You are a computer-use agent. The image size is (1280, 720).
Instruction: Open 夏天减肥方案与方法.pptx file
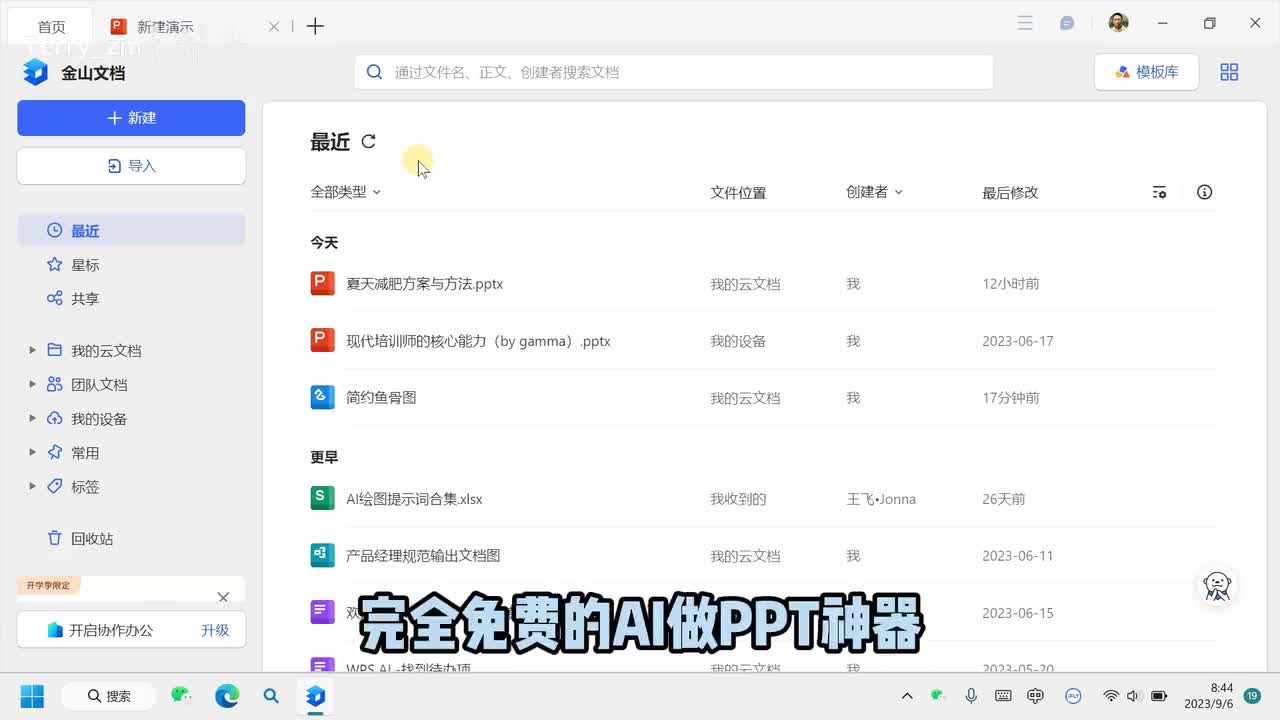[424, 284]
